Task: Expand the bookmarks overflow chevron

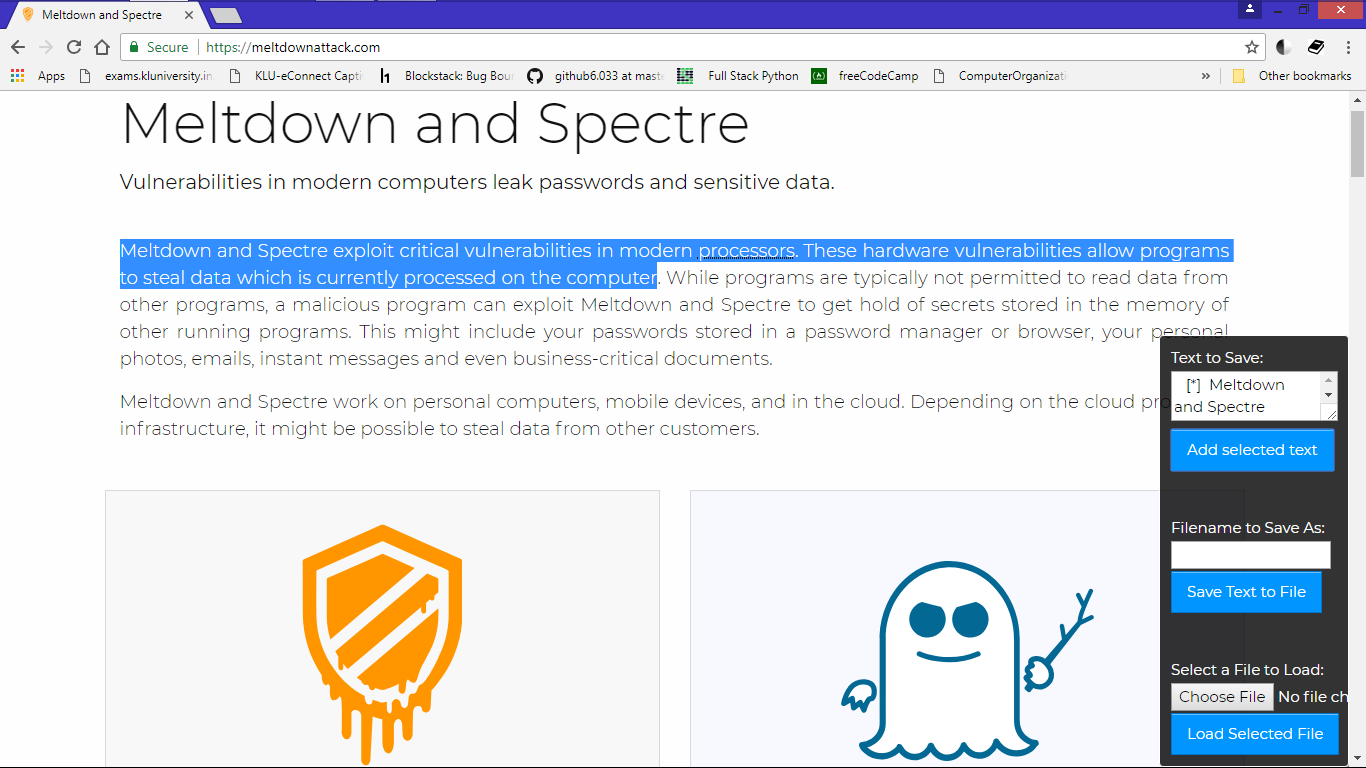Action: (1205, 75)
